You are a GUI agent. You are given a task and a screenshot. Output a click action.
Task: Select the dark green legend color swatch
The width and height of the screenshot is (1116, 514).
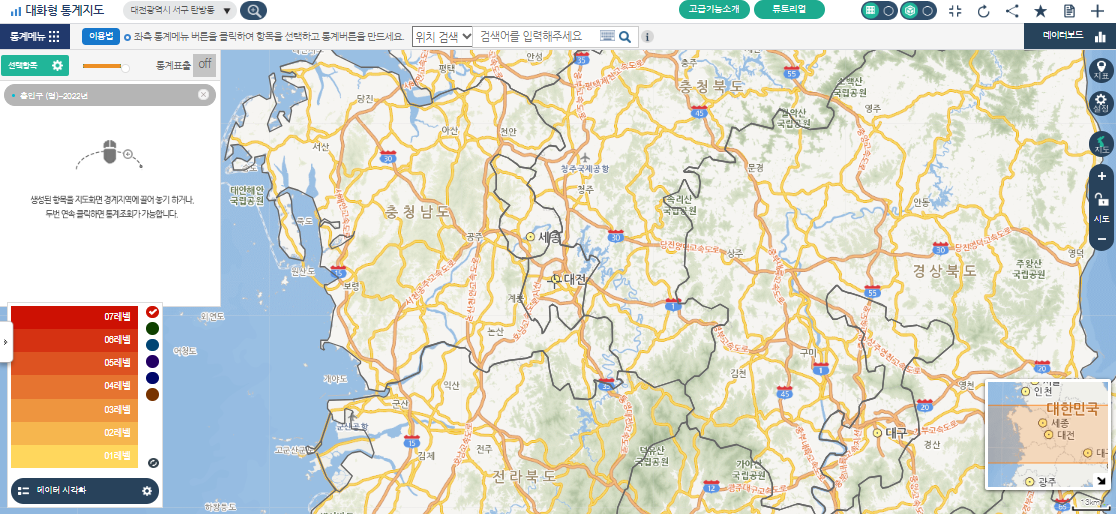click(x=152, y=328)
